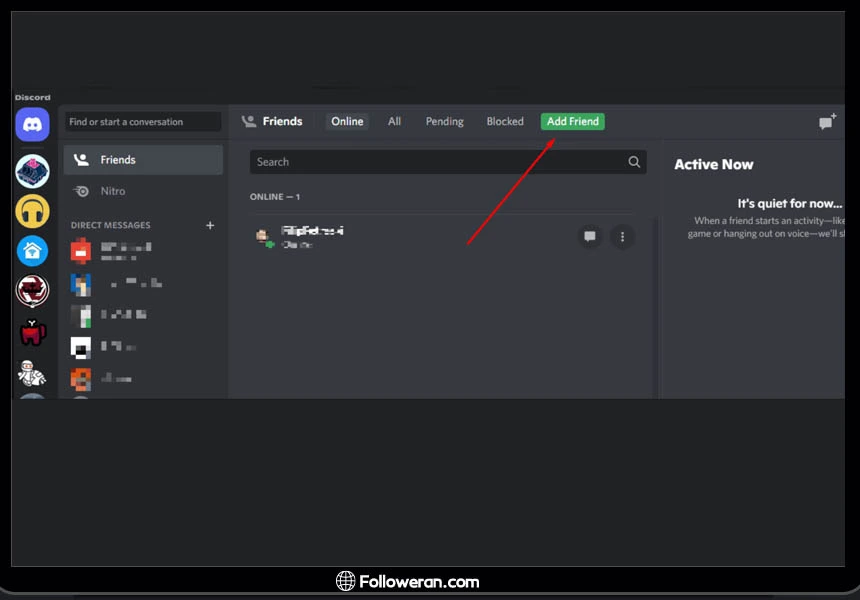860x600 pixels.
Task: Open the blue house server icon
Action: pos(32,251)
